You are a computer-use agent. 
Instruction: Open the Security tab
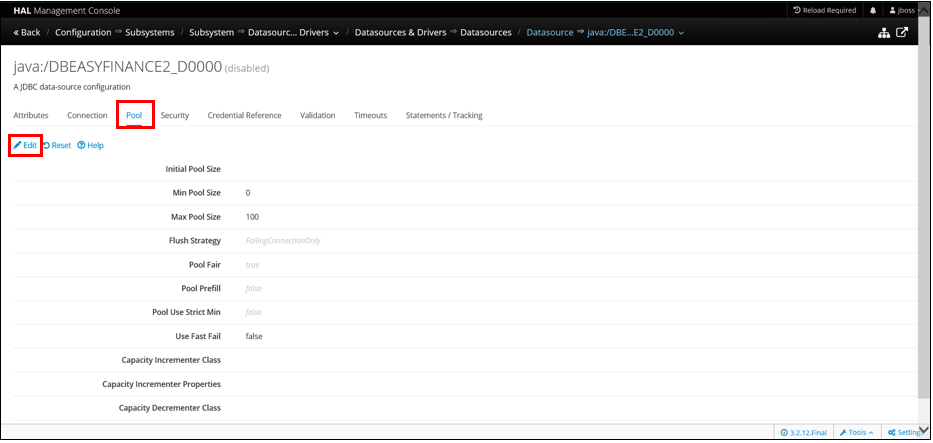pyautogui.click(x=175, y=115)
